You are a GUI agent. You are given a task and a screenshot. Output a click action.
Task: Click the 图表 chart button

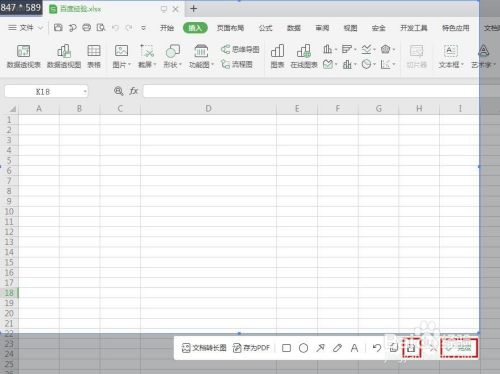(277, 56)
